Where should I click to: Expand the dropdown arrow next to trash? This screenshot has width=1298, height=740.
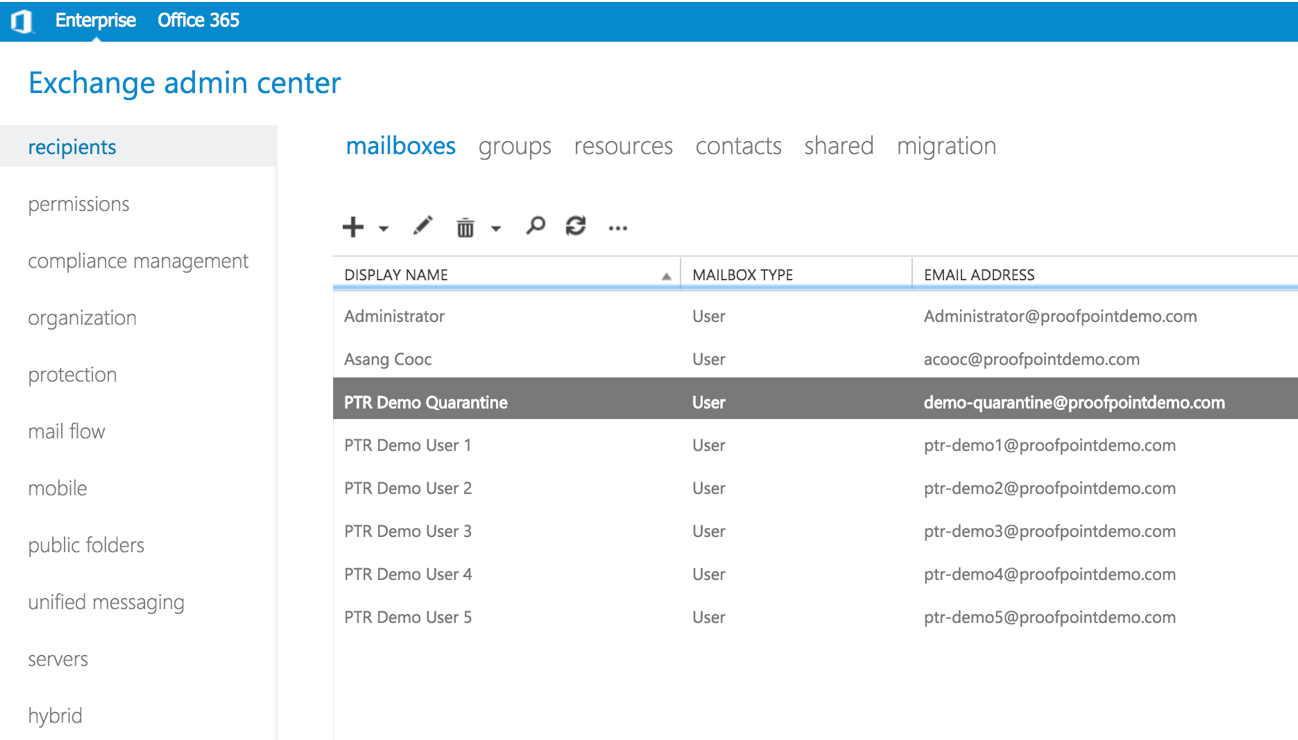[x=496, y=229]
